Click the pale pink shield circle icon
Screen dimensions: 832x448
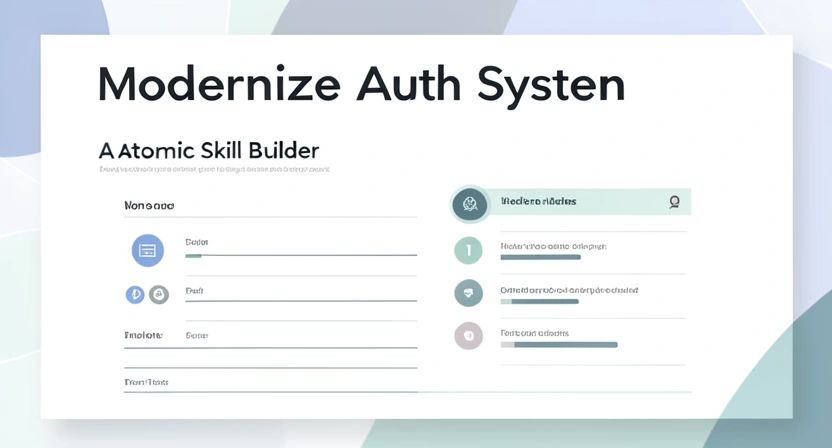468,336
